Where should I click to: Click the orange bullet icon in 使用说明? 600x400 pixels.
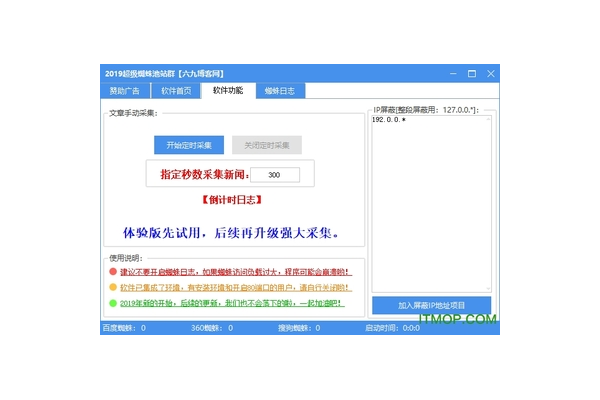[x=113, y=287]
